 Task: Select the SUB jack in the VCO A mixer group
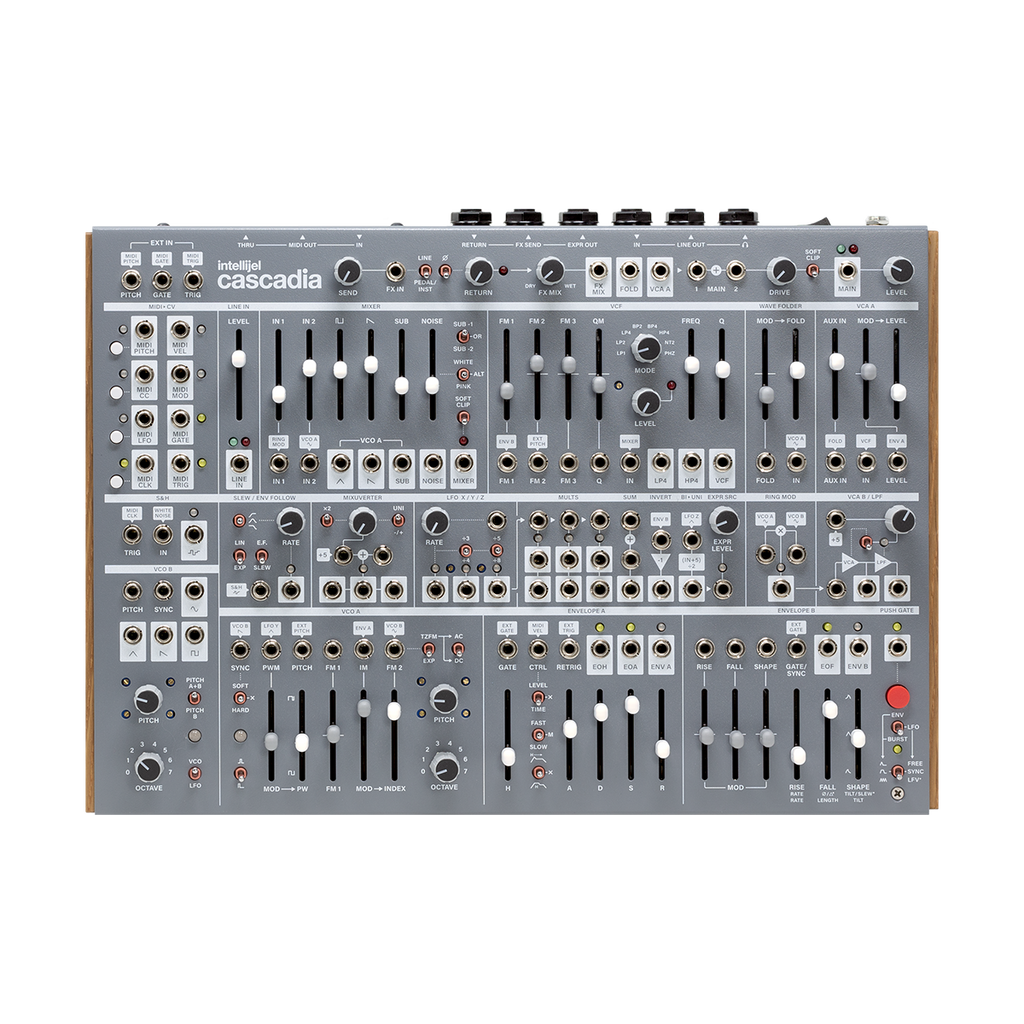[402, 465]
